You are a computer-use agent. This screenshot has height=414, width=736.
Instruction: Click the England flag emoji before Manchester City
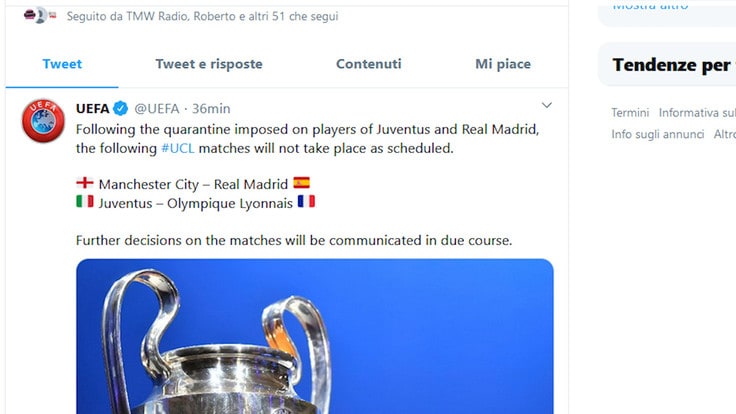[x=85, y=183]
